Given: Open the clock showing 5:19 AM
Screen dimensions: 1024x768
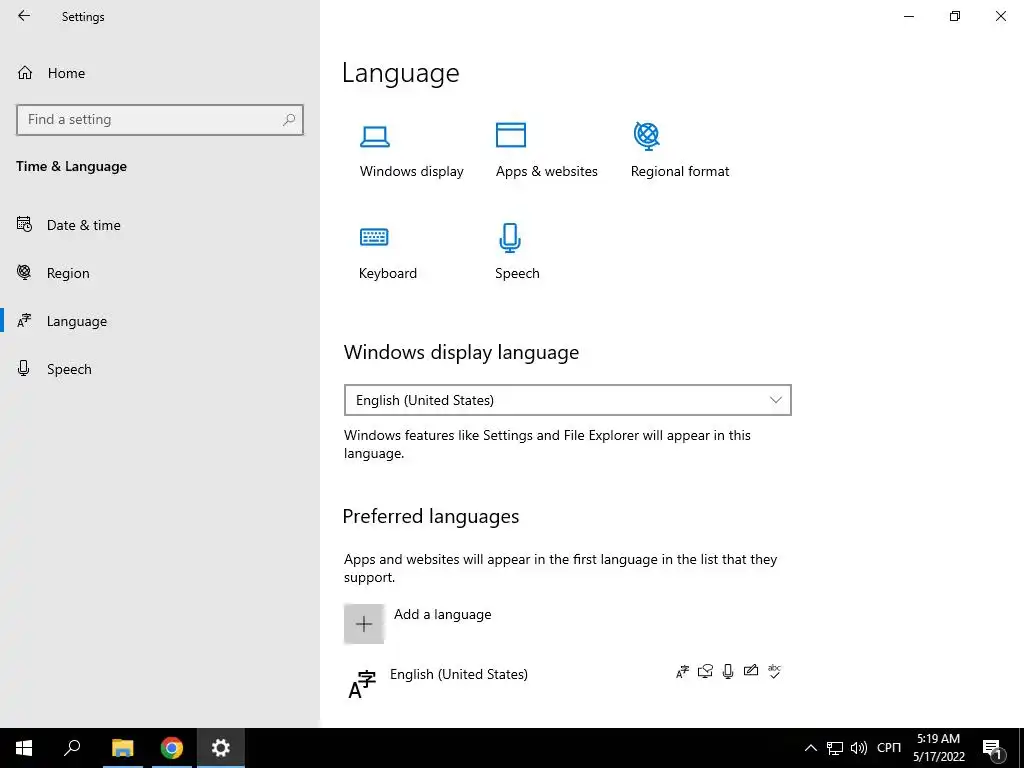Looking at the screenshot, I should click(938, 748).
